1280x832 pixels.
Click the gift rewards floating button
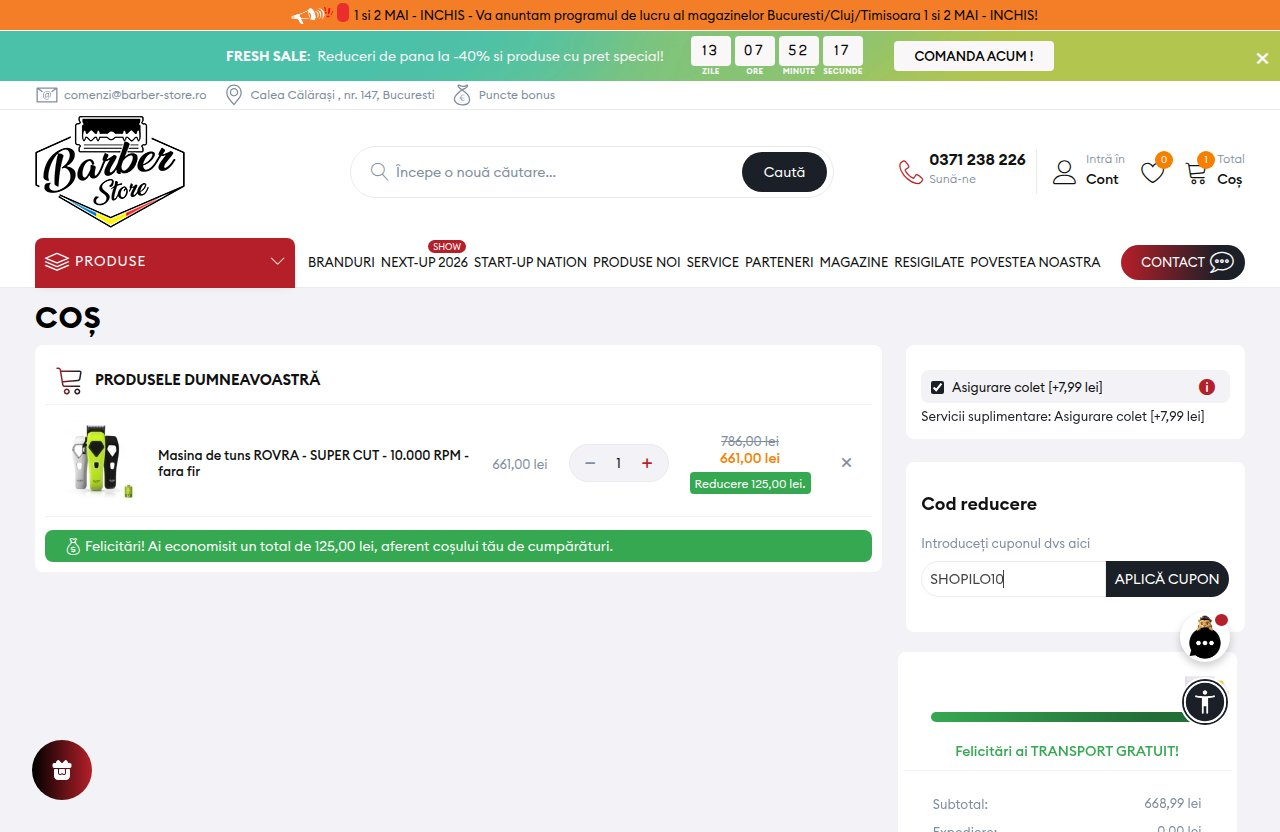click(62, 770)
